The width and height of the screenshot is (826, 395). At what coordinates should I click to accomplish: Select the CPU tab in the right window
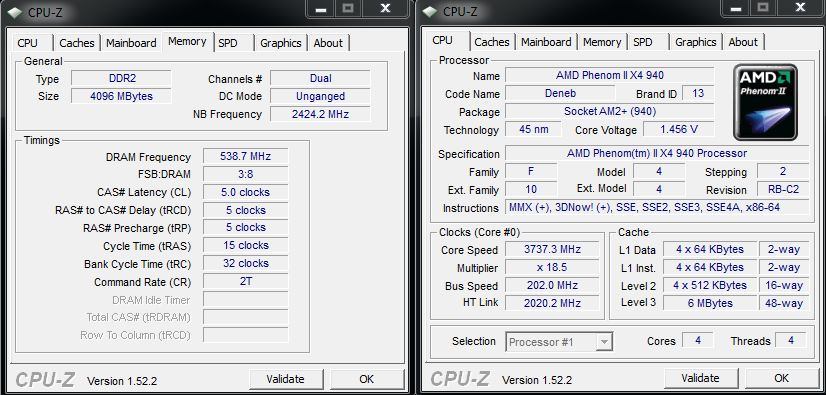pos(442,40)
